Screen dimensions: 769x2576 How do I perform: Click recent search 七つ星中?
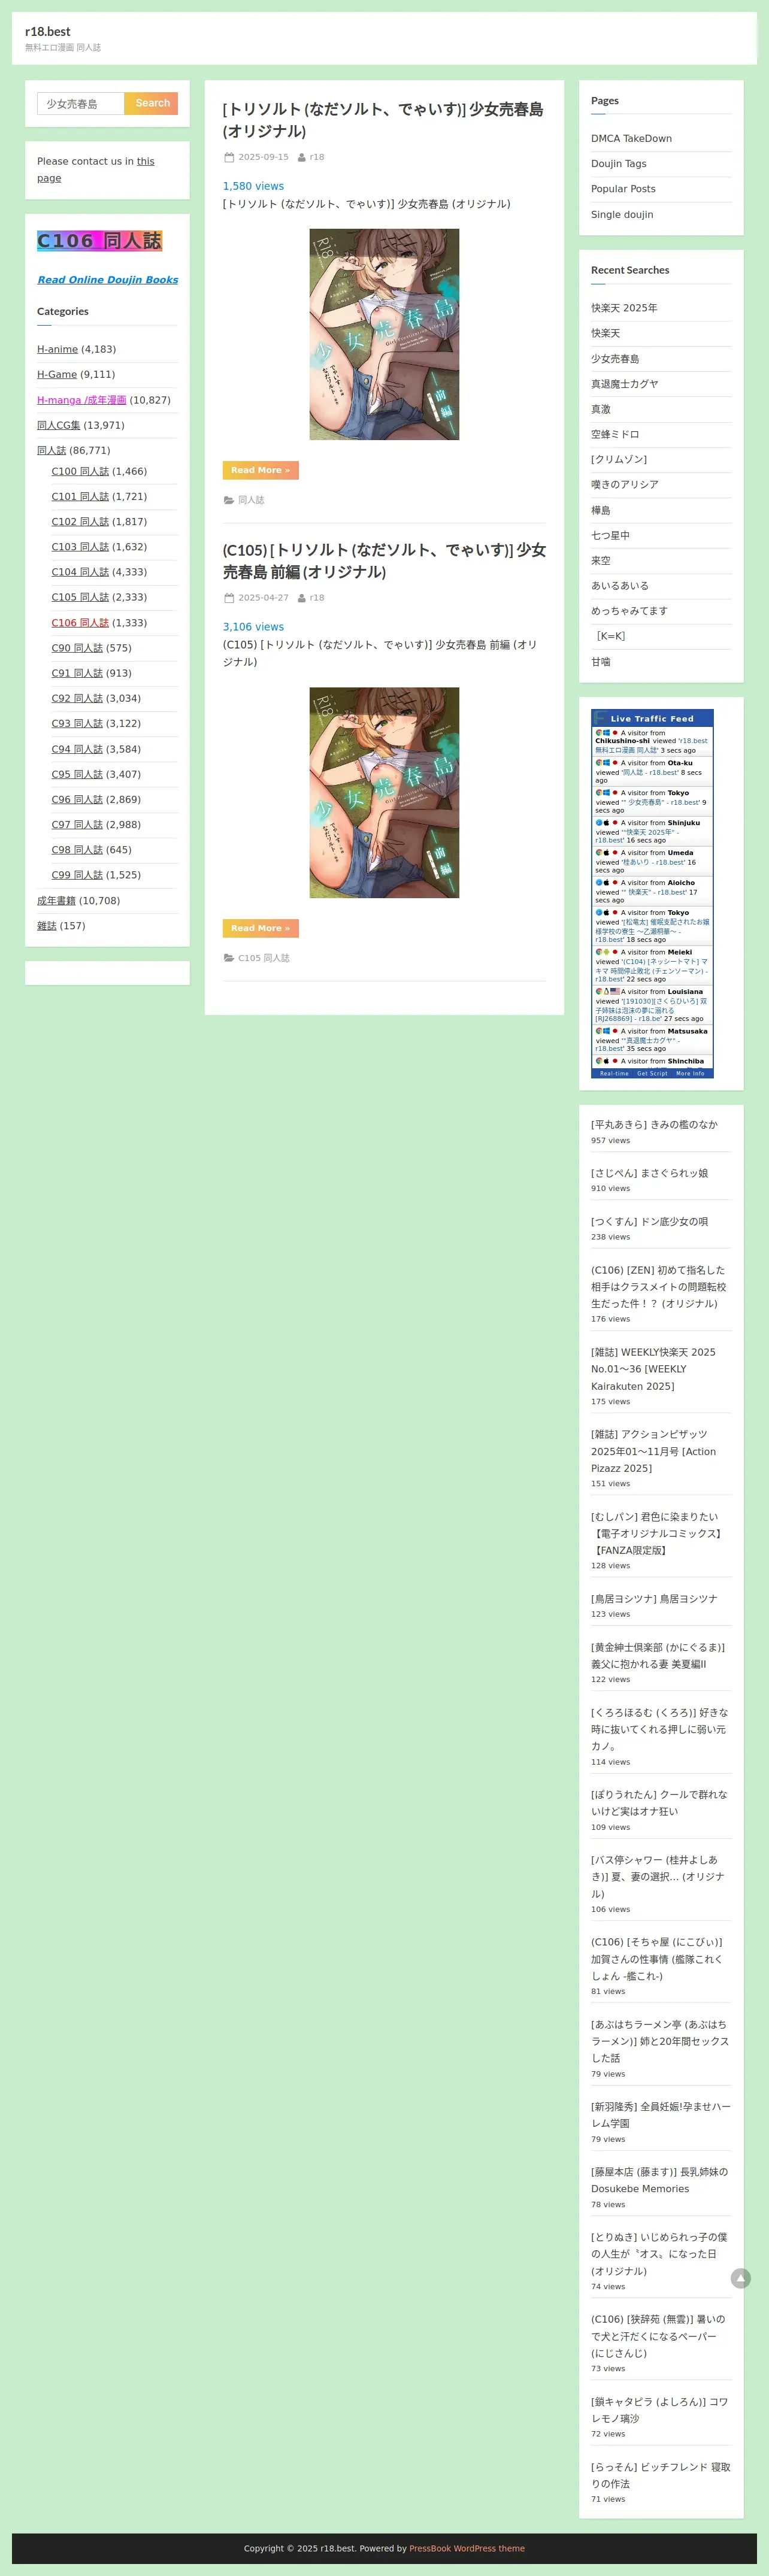610,535
